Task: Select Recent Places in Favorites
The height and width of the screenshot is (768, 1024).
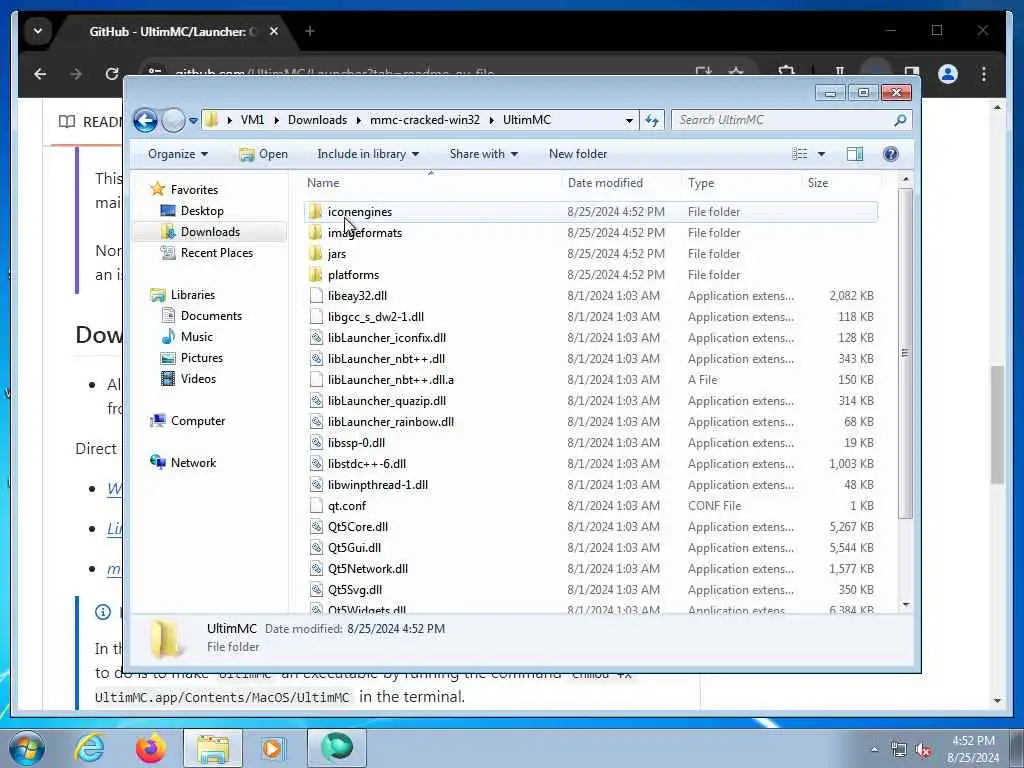Action: (206, 253)
